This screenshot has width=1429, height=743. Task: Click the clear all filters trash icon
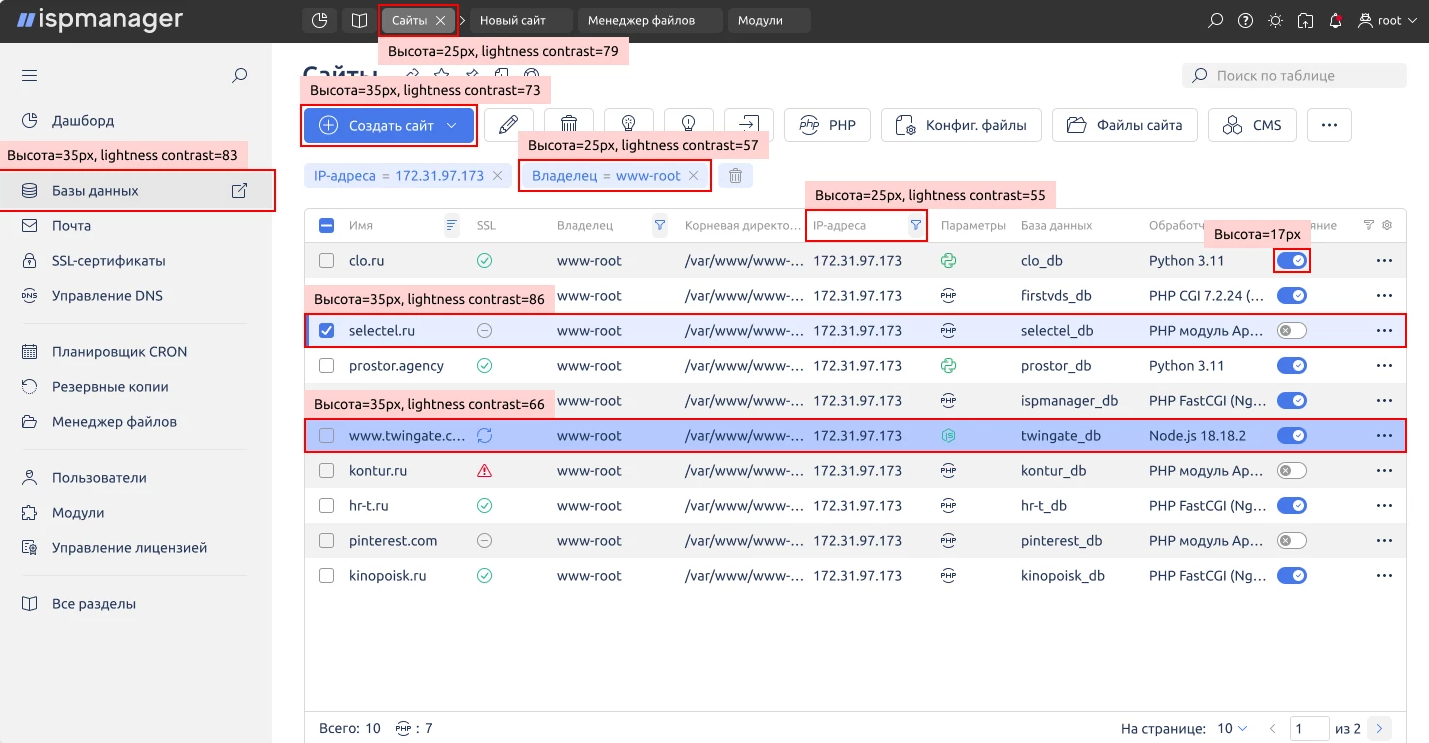pos(735,176)
